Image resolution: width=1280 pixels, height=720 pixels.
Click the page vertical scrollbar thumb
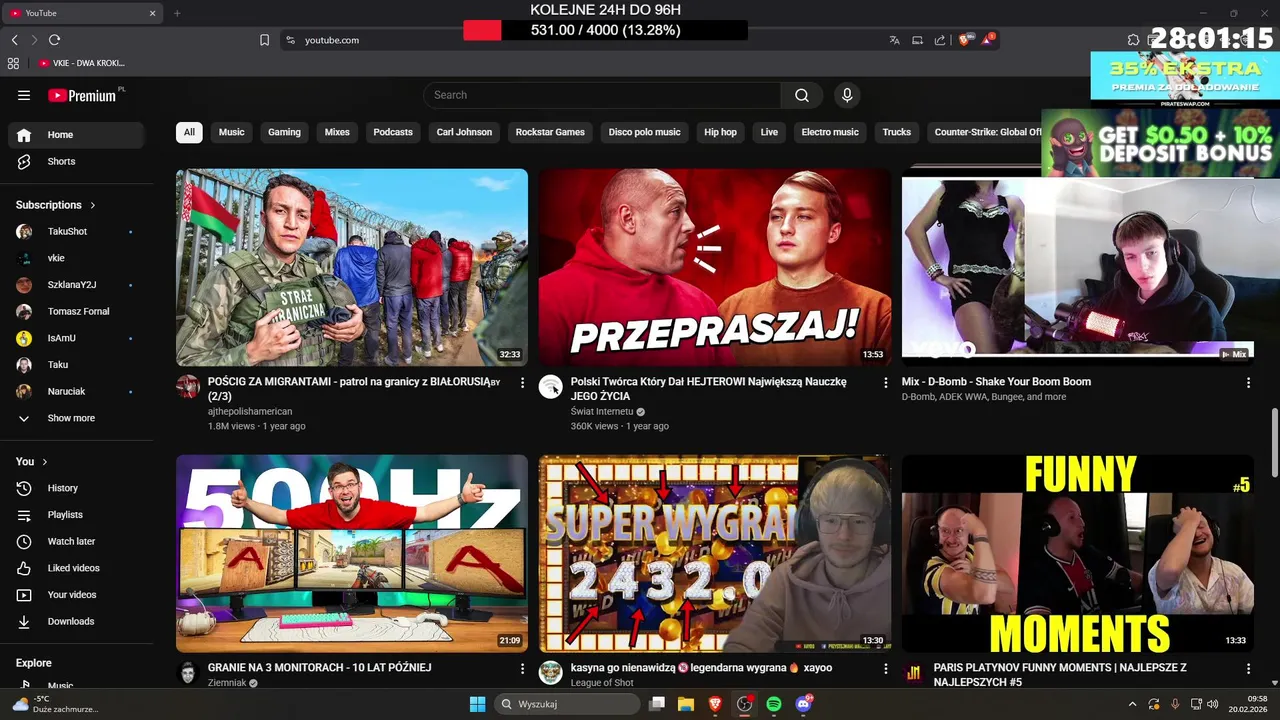(x=1274, y=443)
